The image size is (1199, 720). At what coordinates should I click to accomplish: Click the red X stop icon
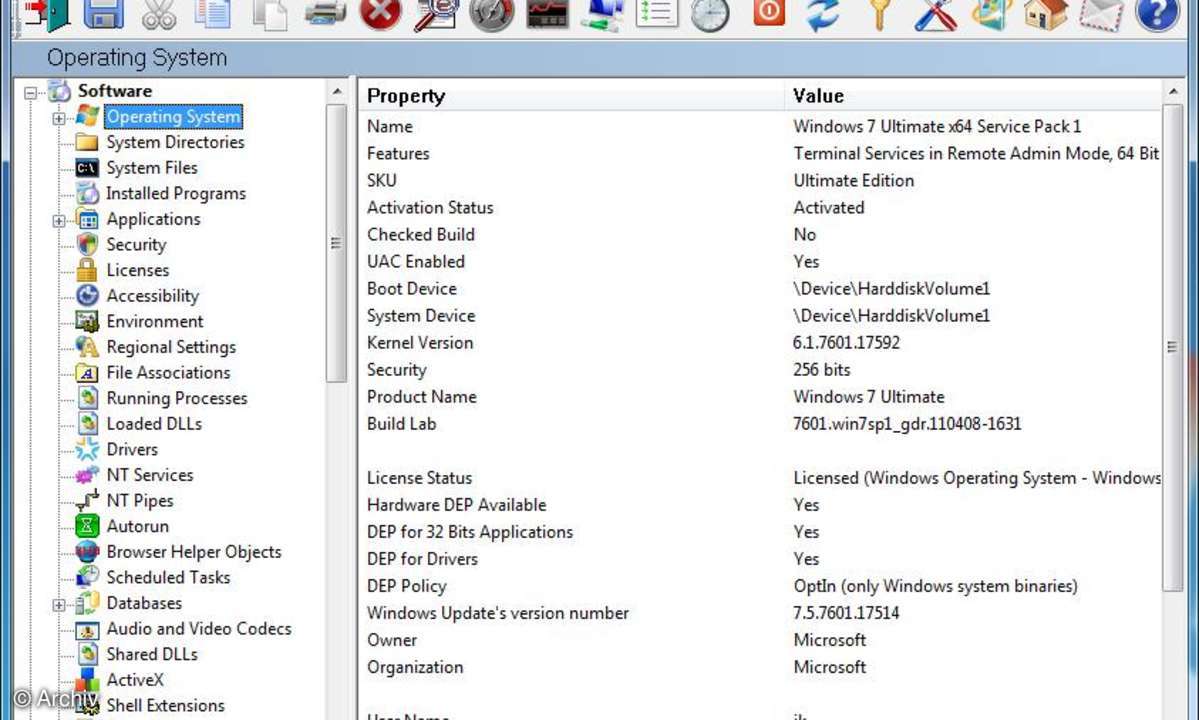point(380,13)
